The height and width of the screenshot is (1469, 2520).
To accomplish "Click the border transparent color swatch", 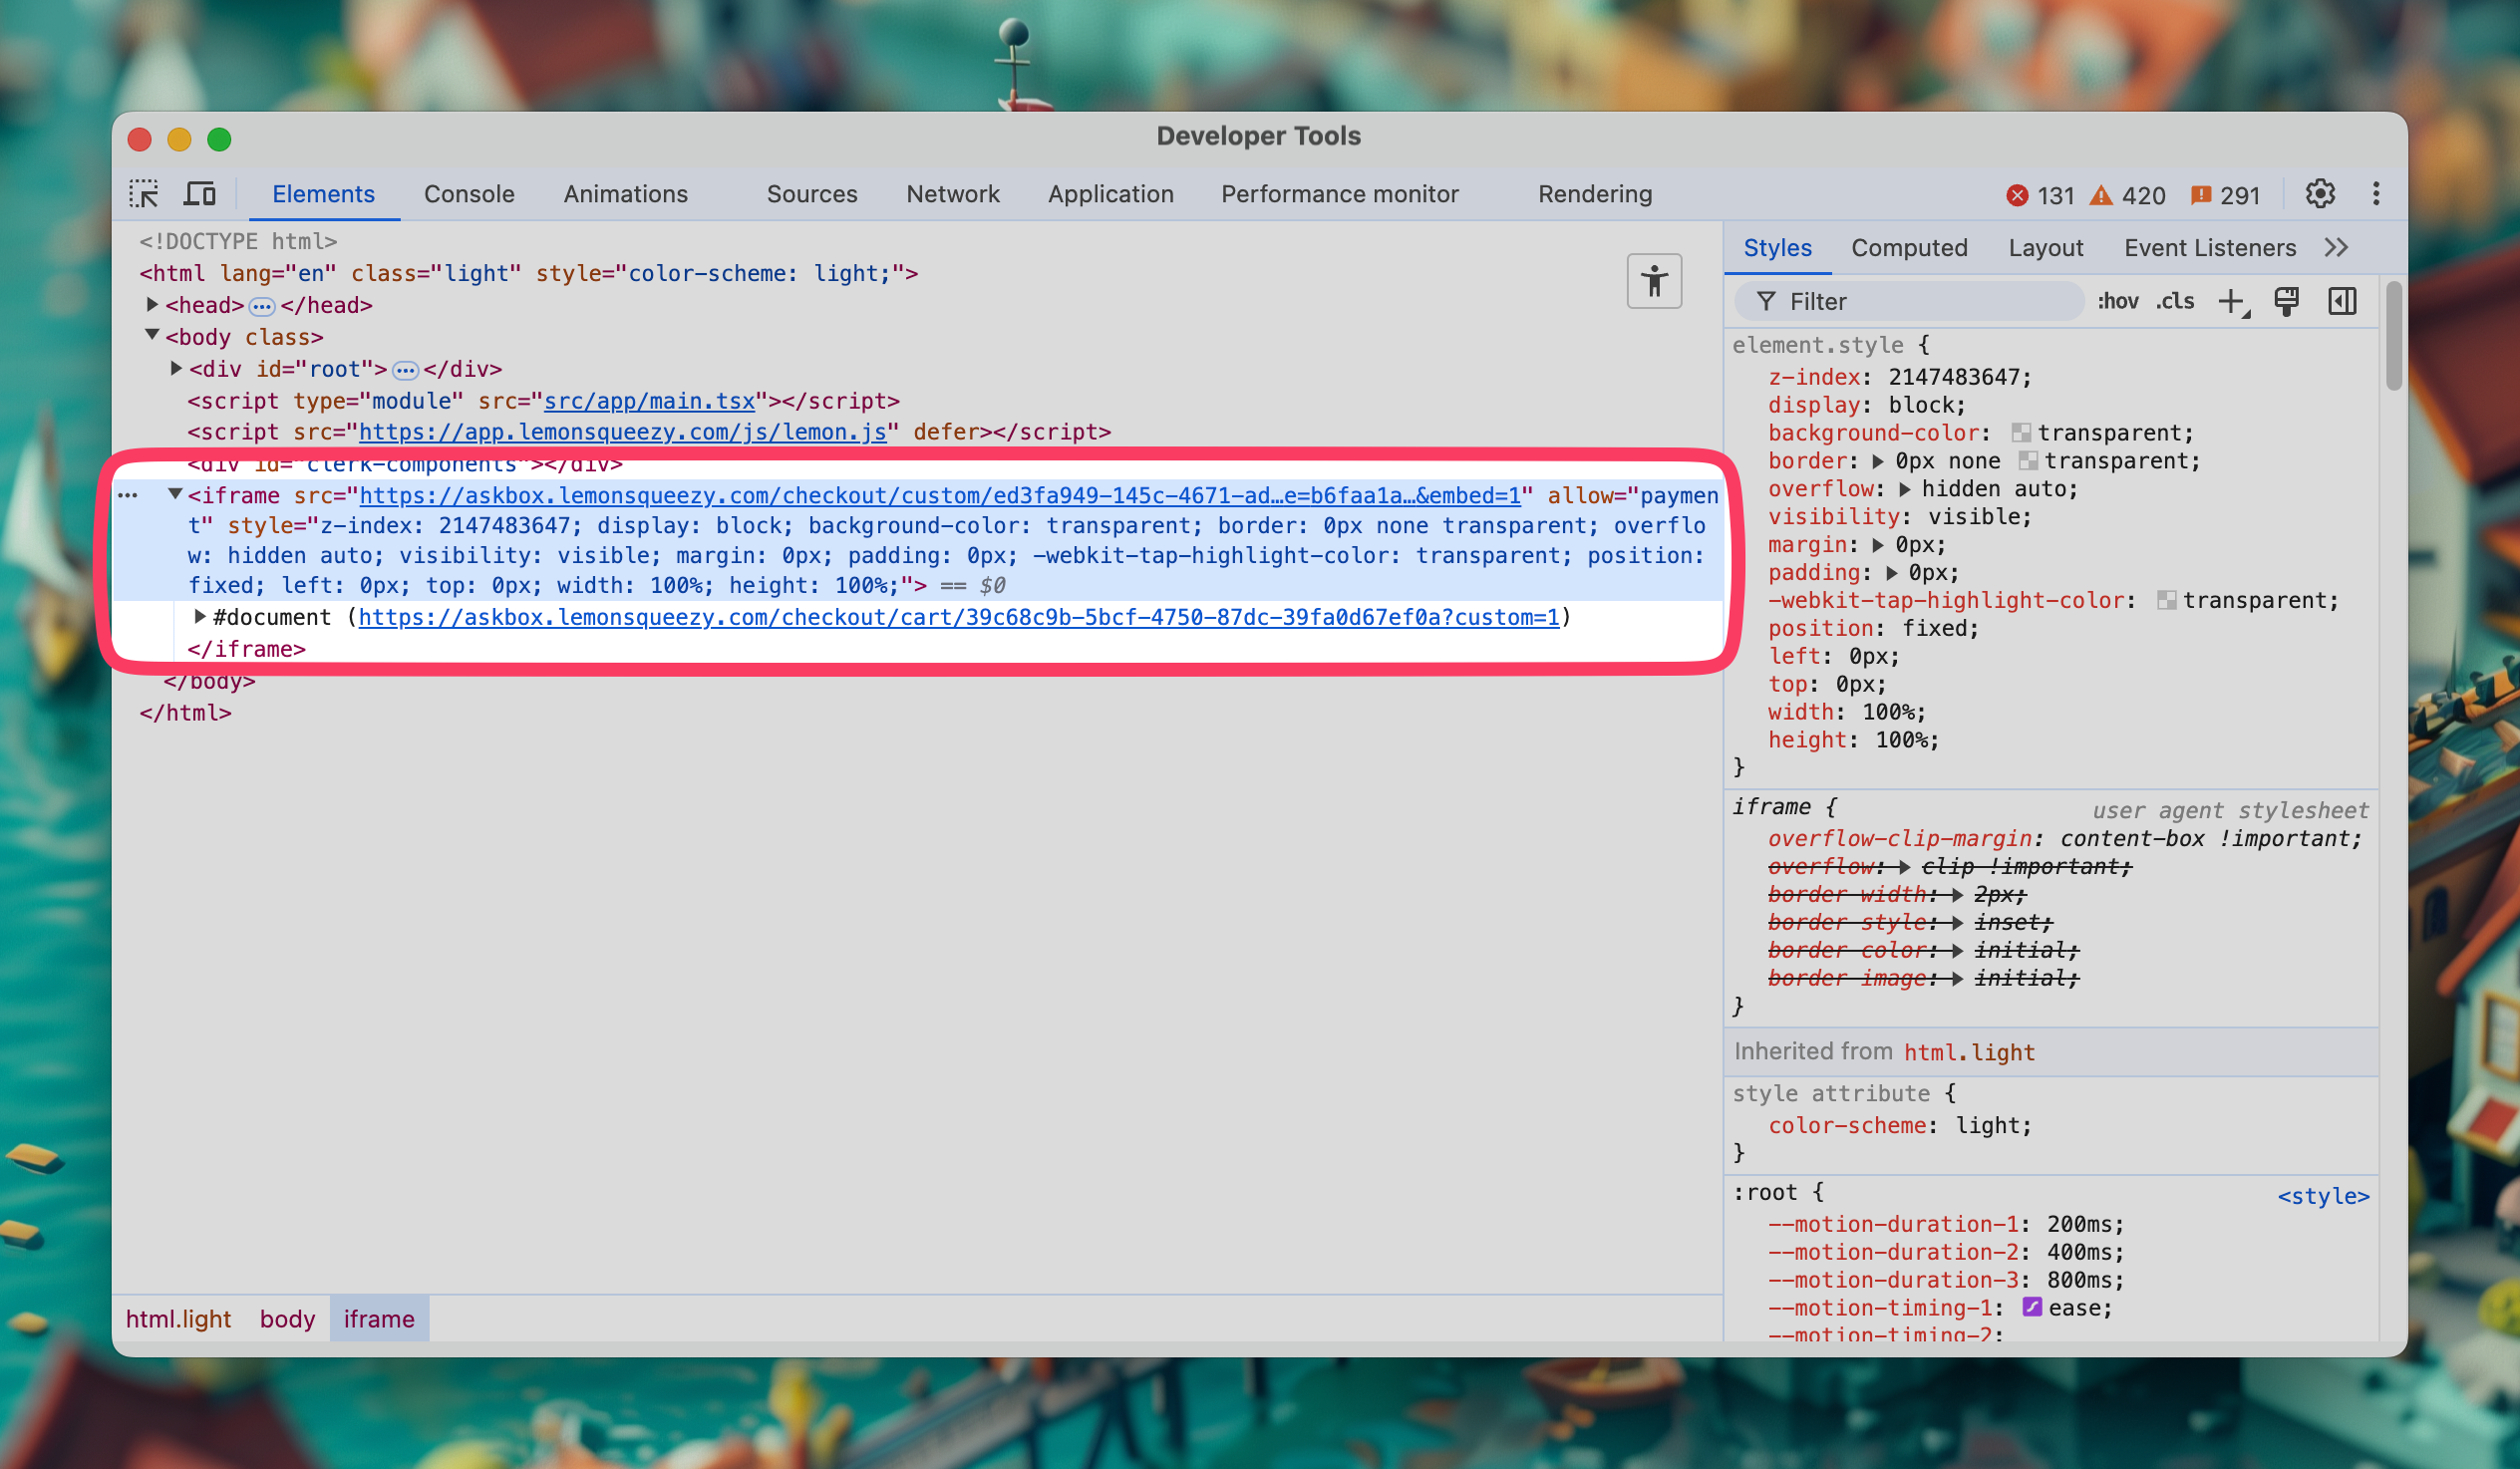I will (x=2028, y=461).
